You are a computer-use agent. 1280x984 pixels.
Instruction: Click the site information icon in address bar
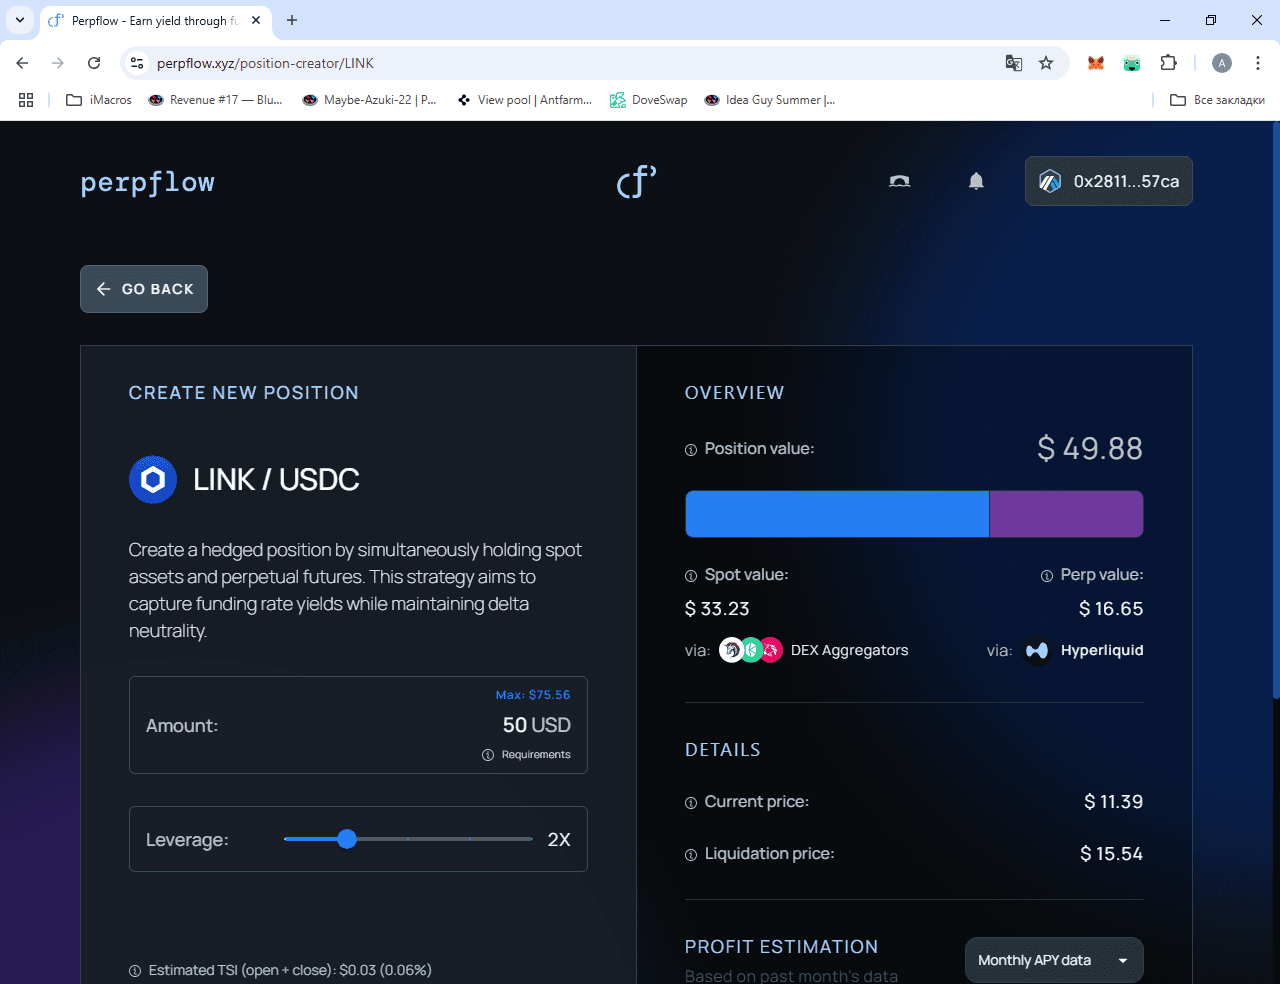point(138,63)
